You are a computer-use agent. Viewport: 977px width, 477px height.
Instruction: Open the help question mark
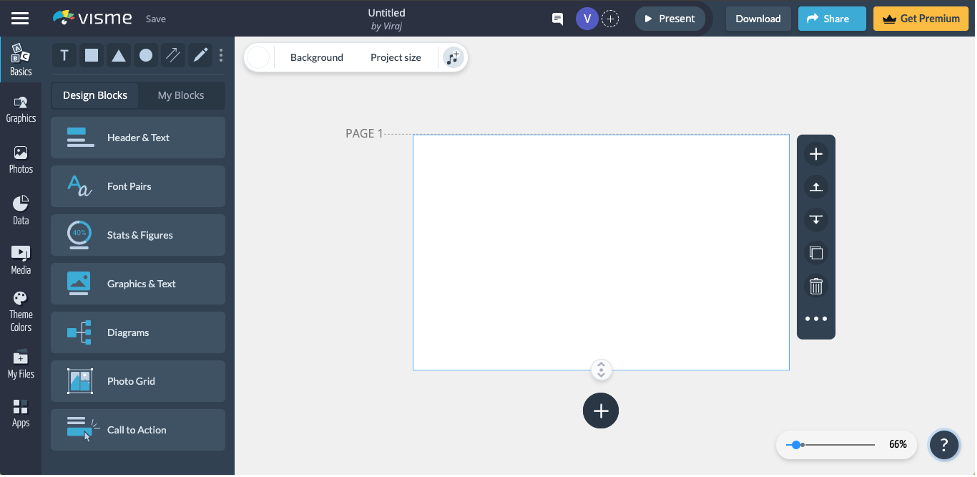coord(943,445)
